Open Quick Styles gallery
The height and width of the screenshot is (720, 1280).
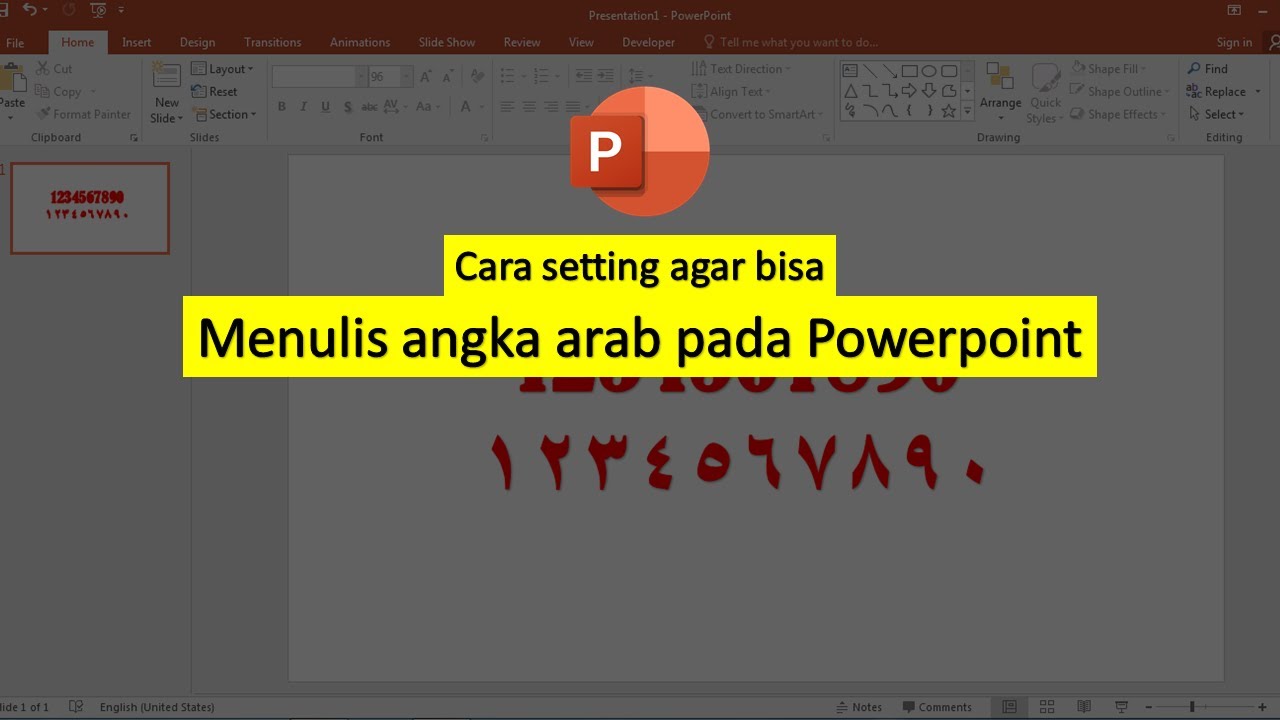tap(1046, 92)
